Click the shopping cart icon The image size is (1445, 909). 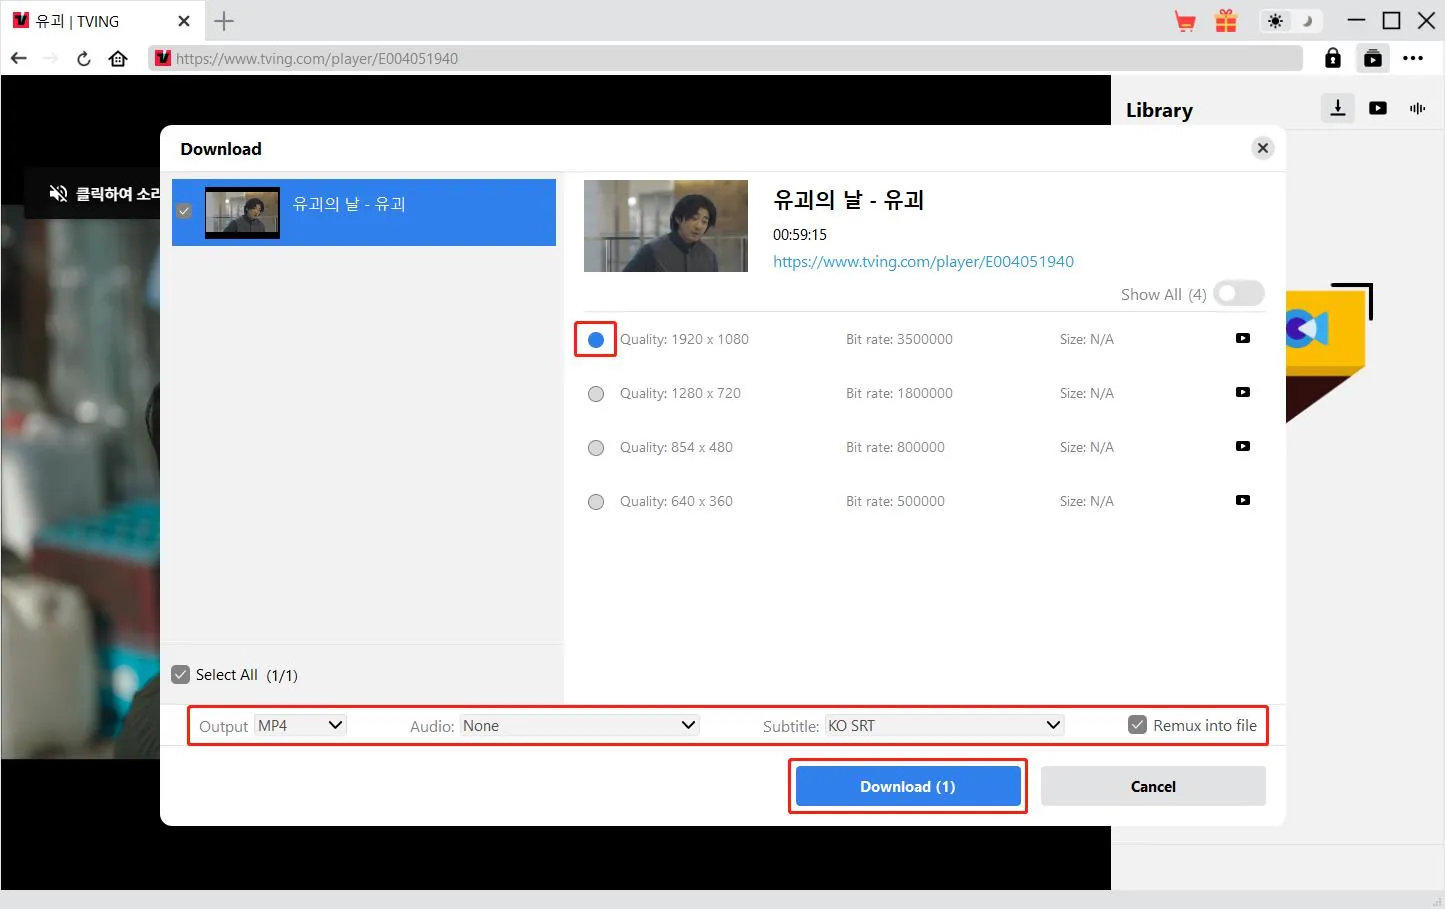coord(1185,21)
